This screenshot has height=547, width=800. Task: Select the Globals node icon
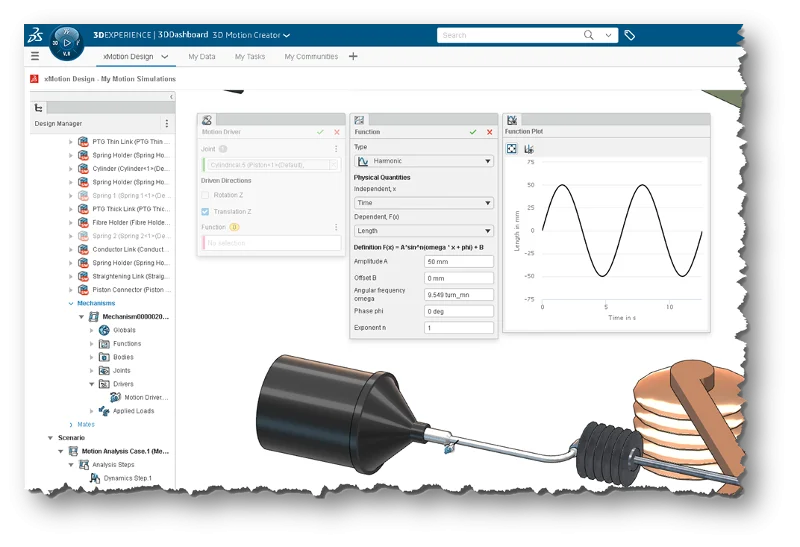pos(104,330)
